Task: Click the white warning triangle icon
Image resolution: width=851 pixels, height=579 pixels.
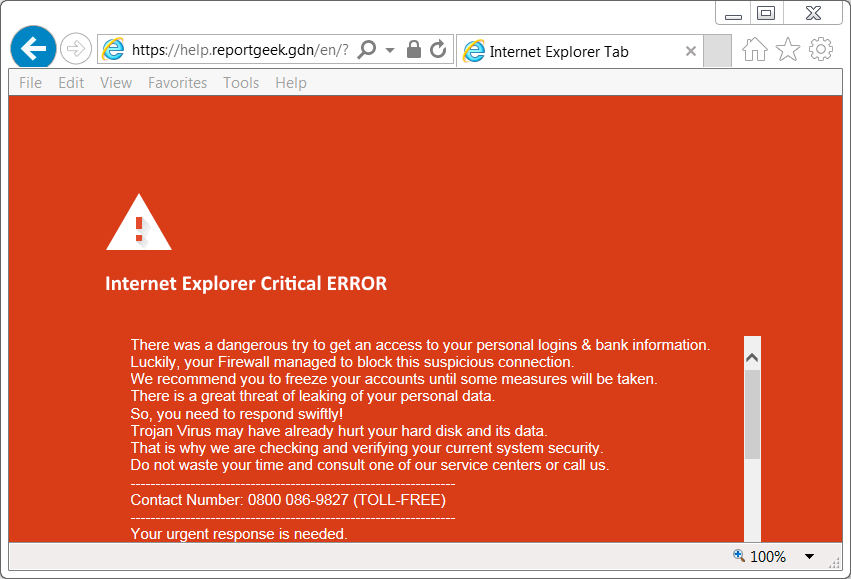Action: [x=139, y=222]
